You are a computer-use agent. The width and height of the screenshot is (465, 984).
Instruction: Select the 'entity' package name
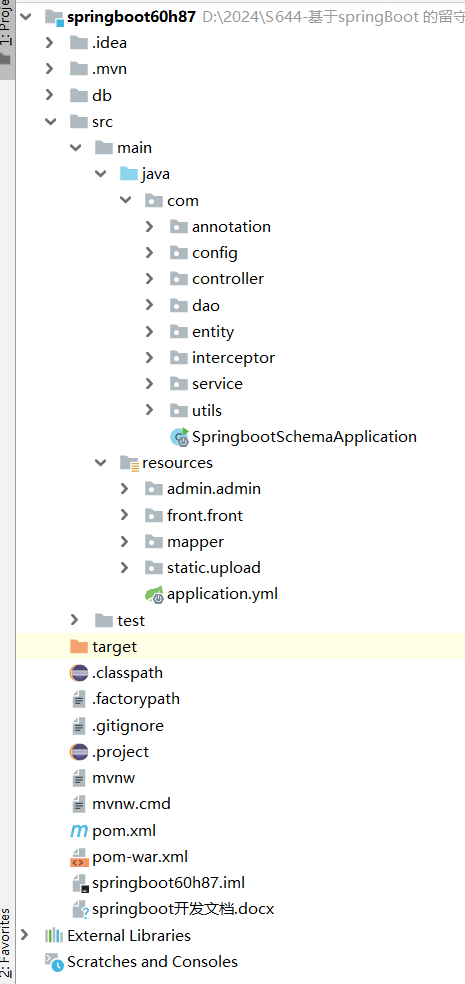point(213,331)
